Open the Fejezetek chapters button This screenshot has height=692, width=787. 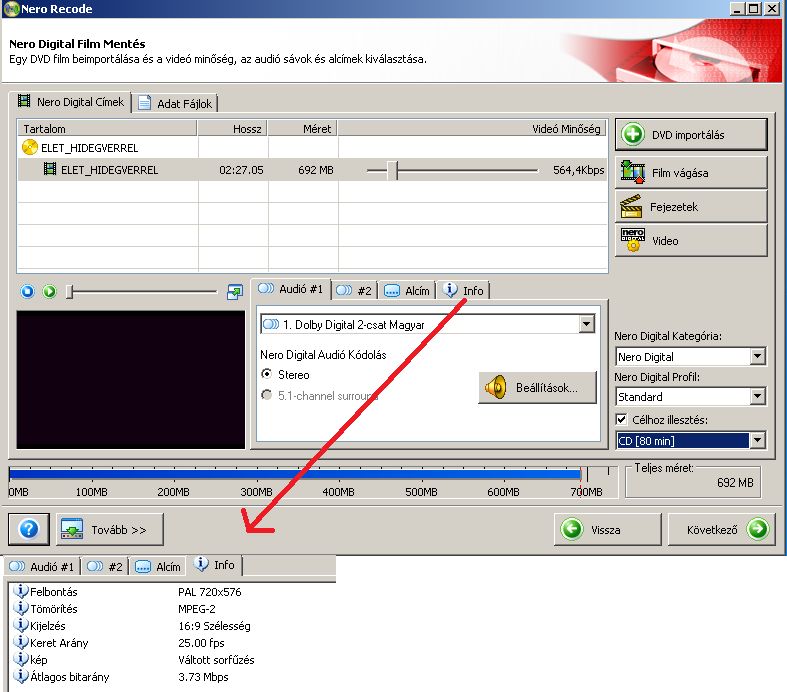[691, 207]
